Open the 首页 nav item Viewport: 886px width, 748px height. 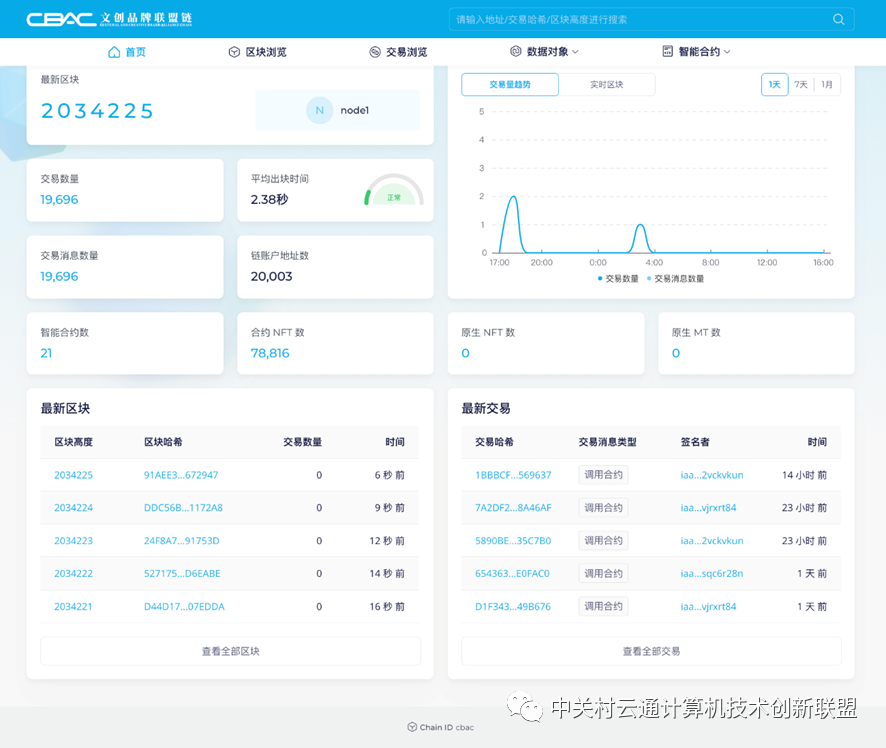coord(127,52)
